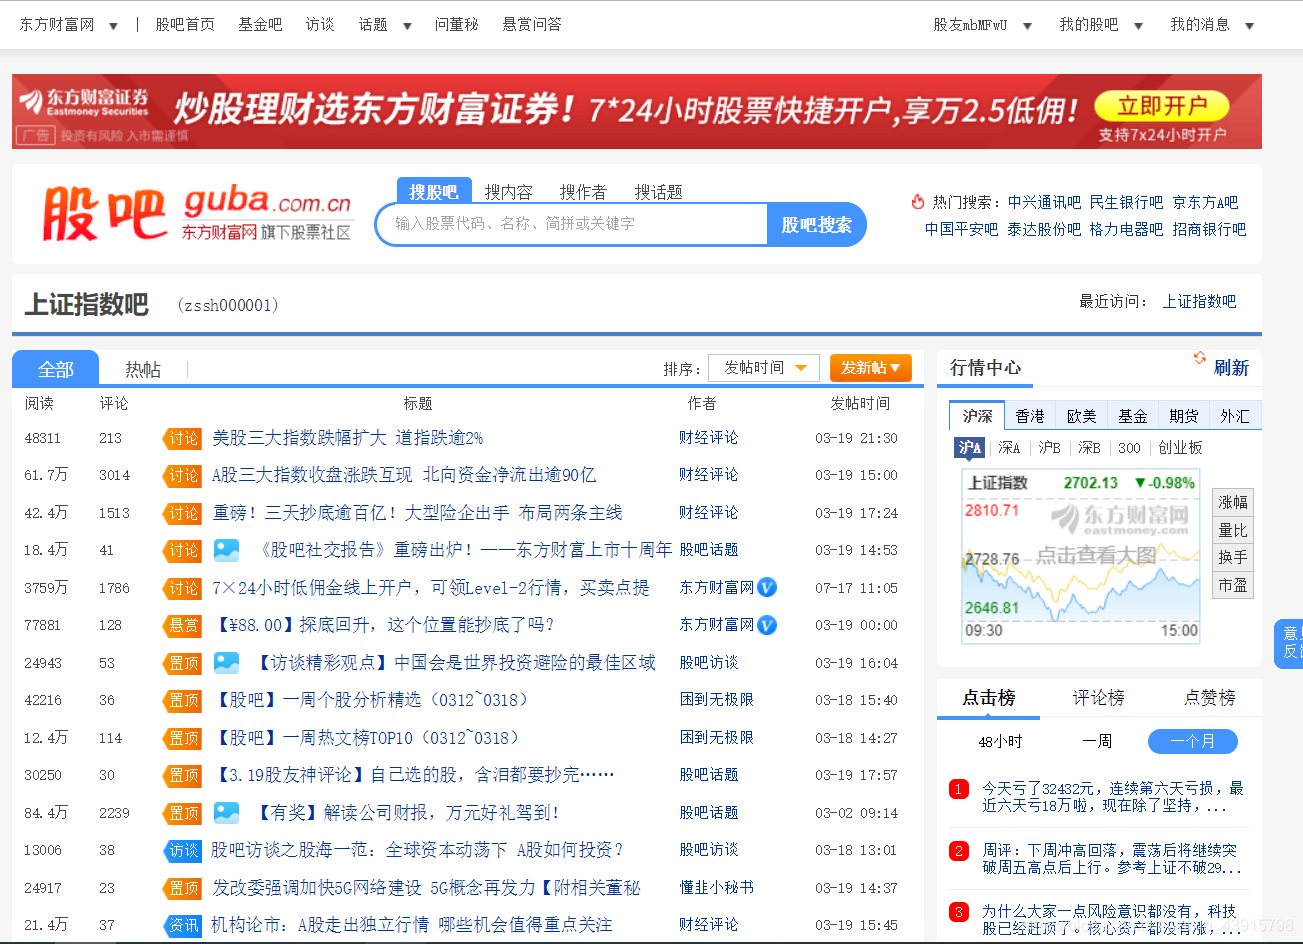Click the red rank 3 badge in 点击榜
1303x944 pixels.
pyautogui.click(x=959, y=912)
